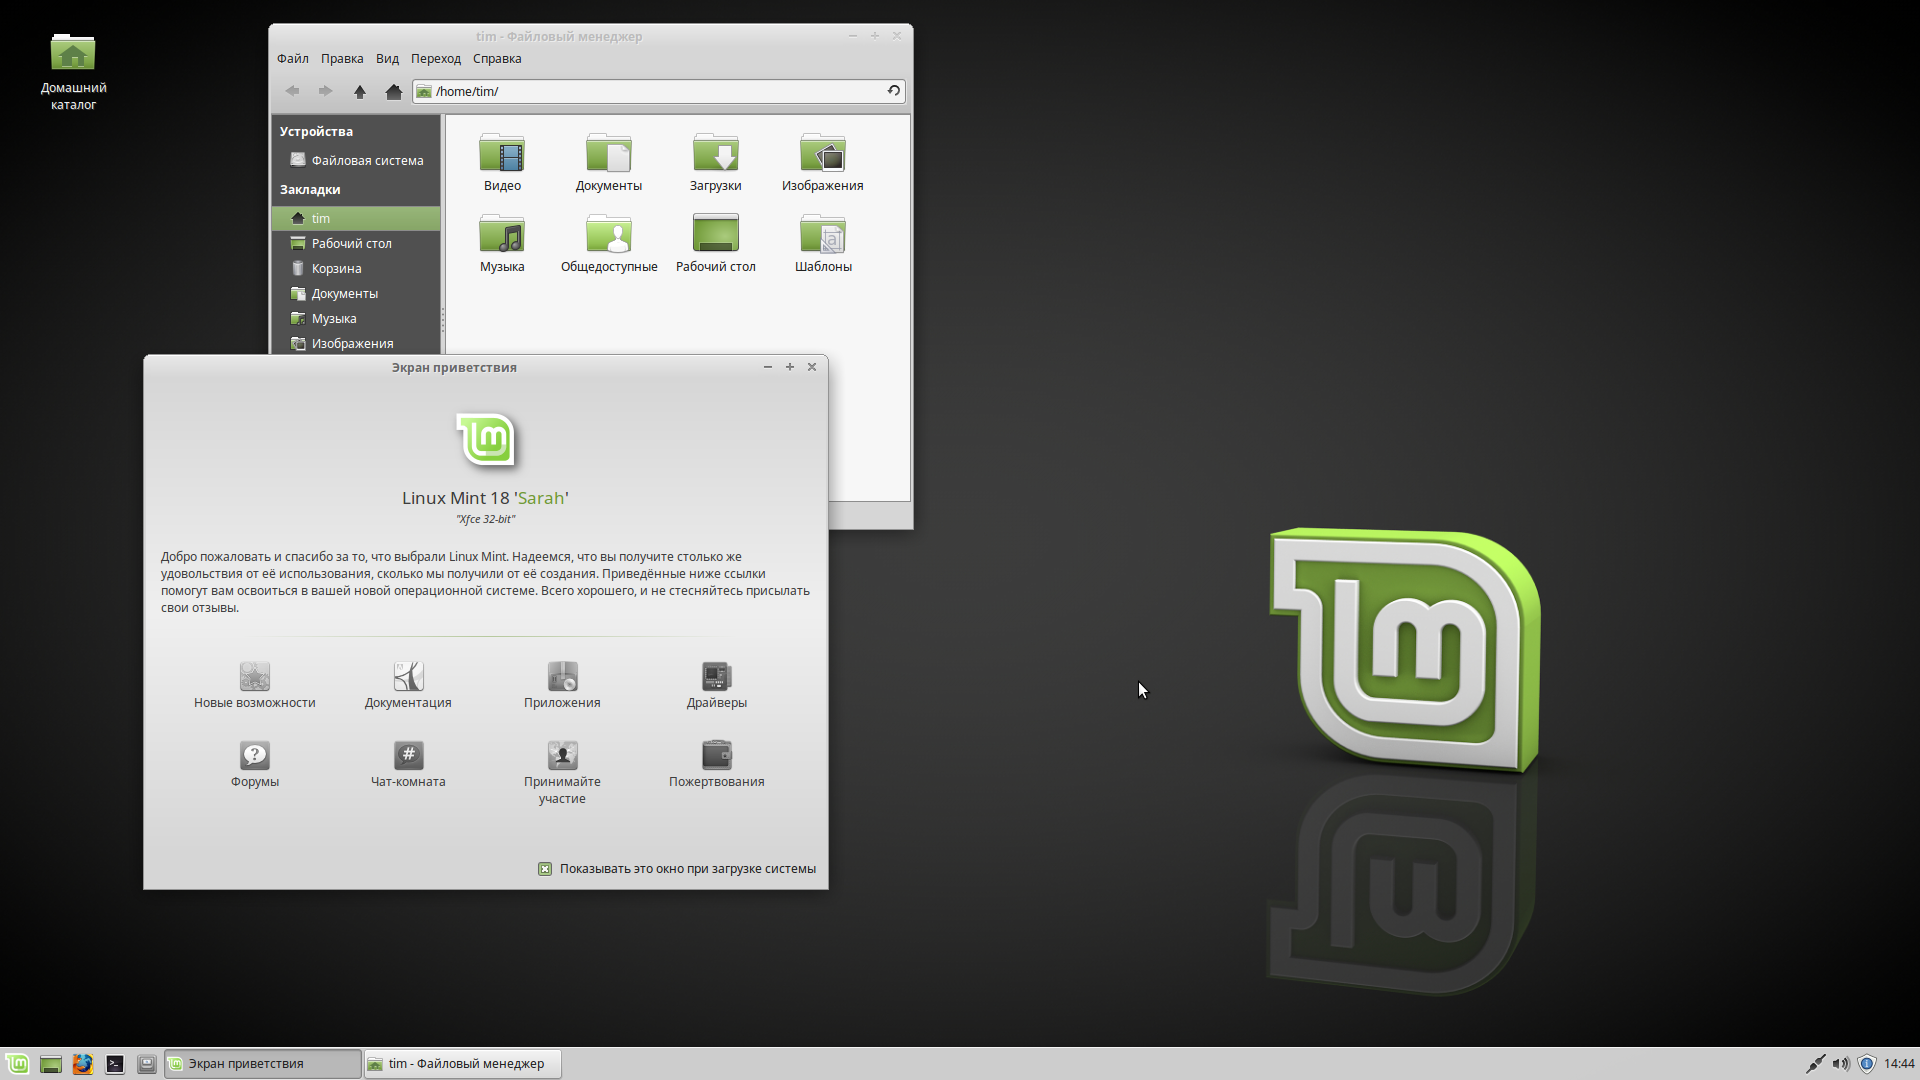
Task: Select tim bookmark in sidebar
Action: [356, 218]
